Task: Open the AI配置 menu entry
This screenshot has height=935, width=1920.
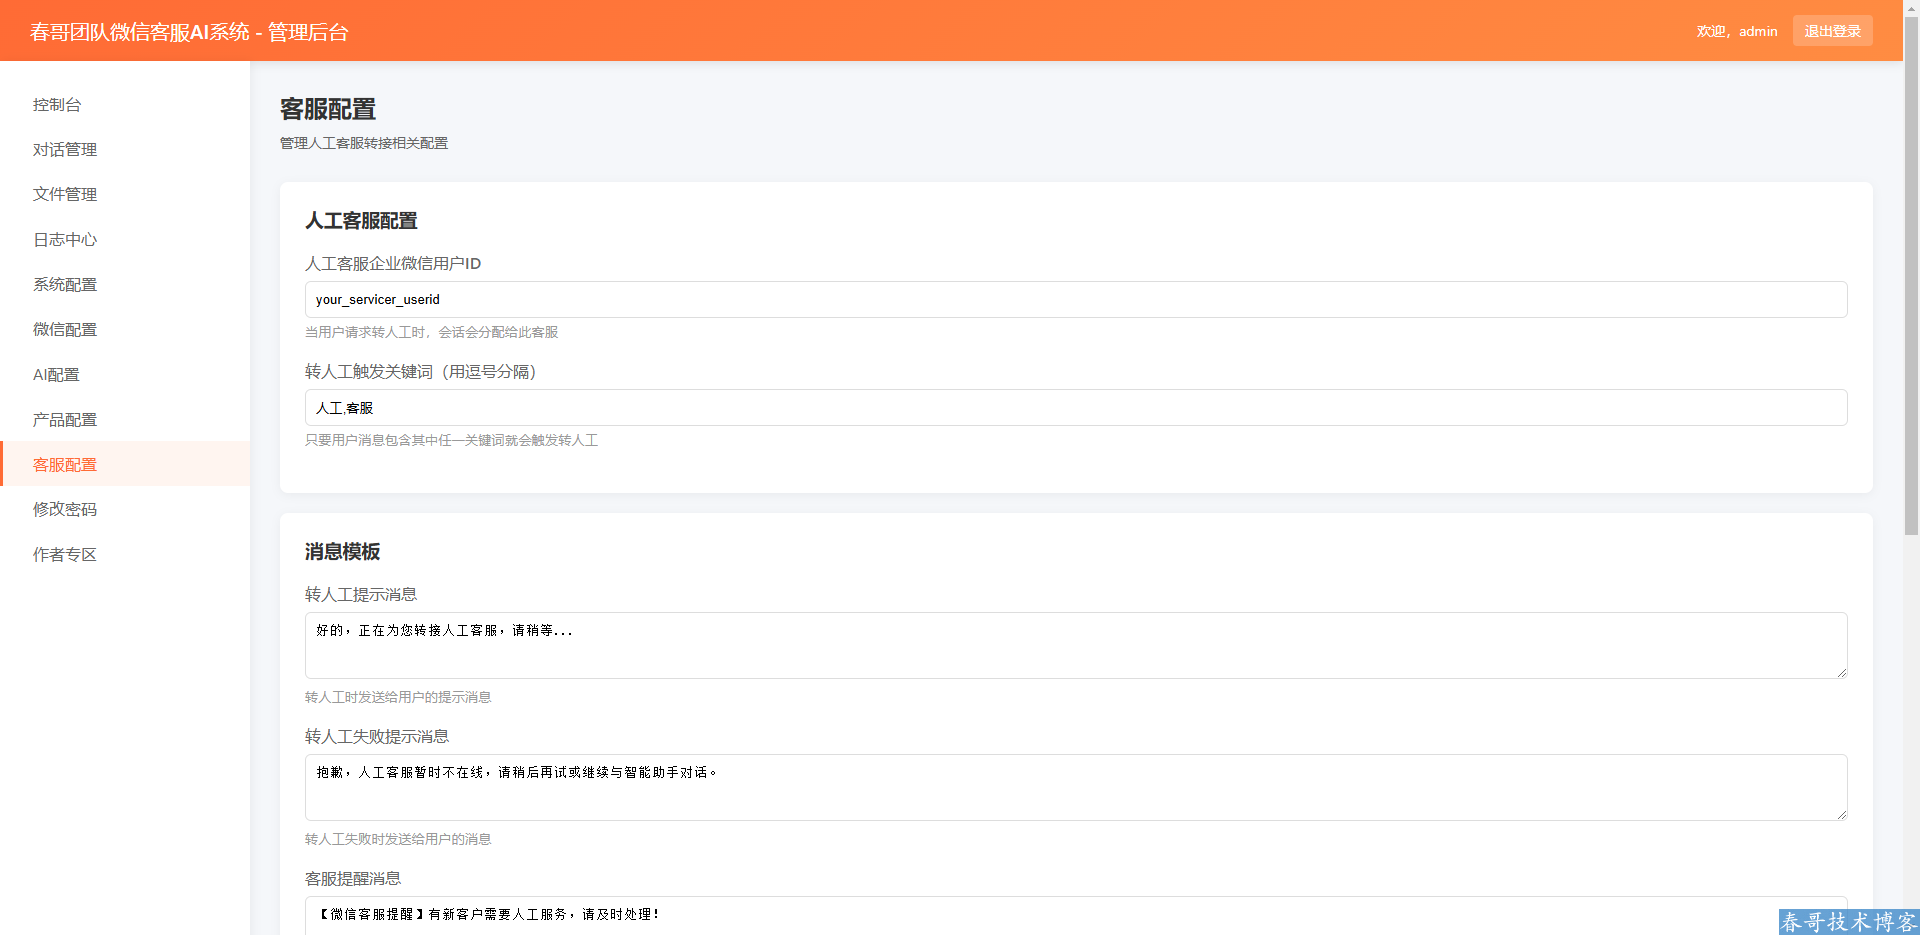Action: (x=56, y=375)
